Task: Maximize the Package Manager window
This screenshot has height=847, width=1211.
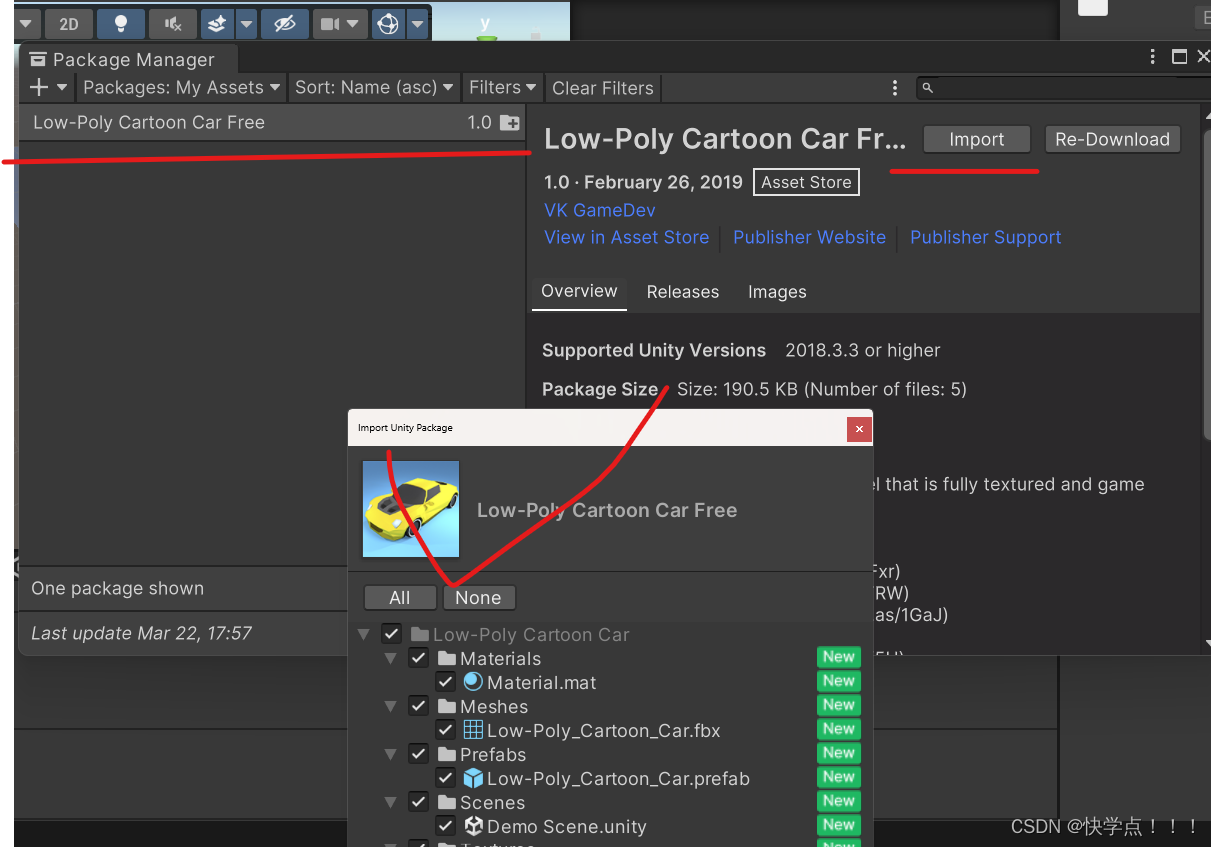Action: point(1179,57)
